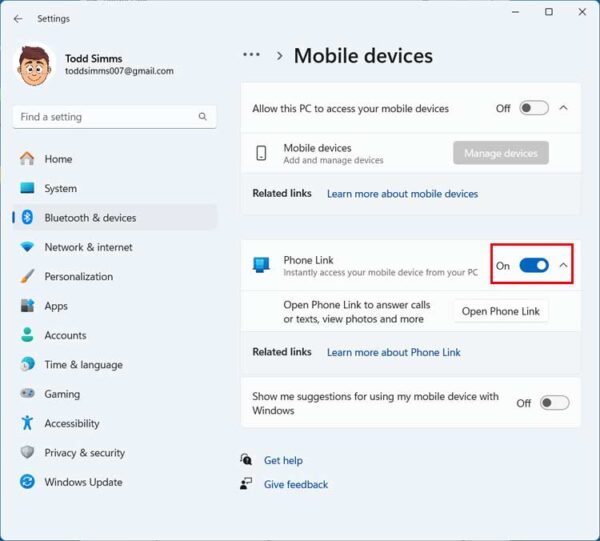Open Todd Simms profile avatar
600x541 pixels.
coord(34,66)
